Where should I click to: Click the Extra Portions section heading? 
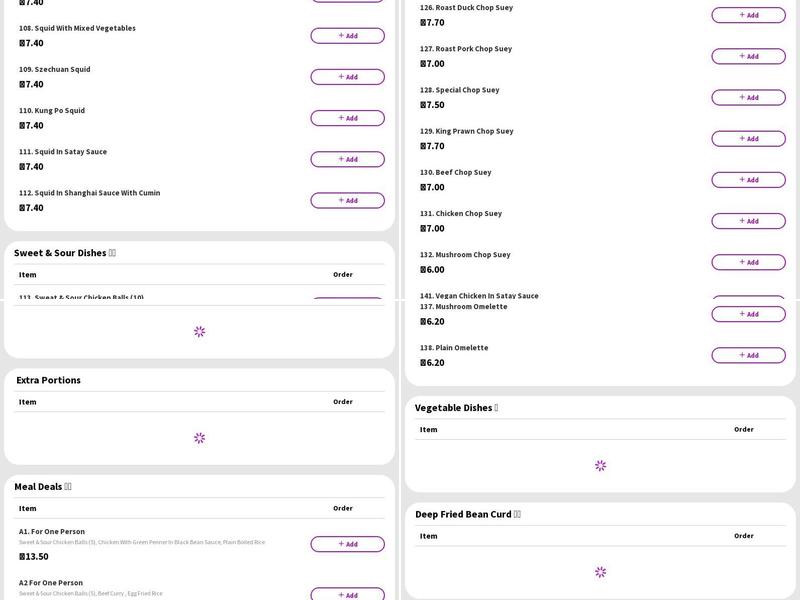click(x=48, y=380)
